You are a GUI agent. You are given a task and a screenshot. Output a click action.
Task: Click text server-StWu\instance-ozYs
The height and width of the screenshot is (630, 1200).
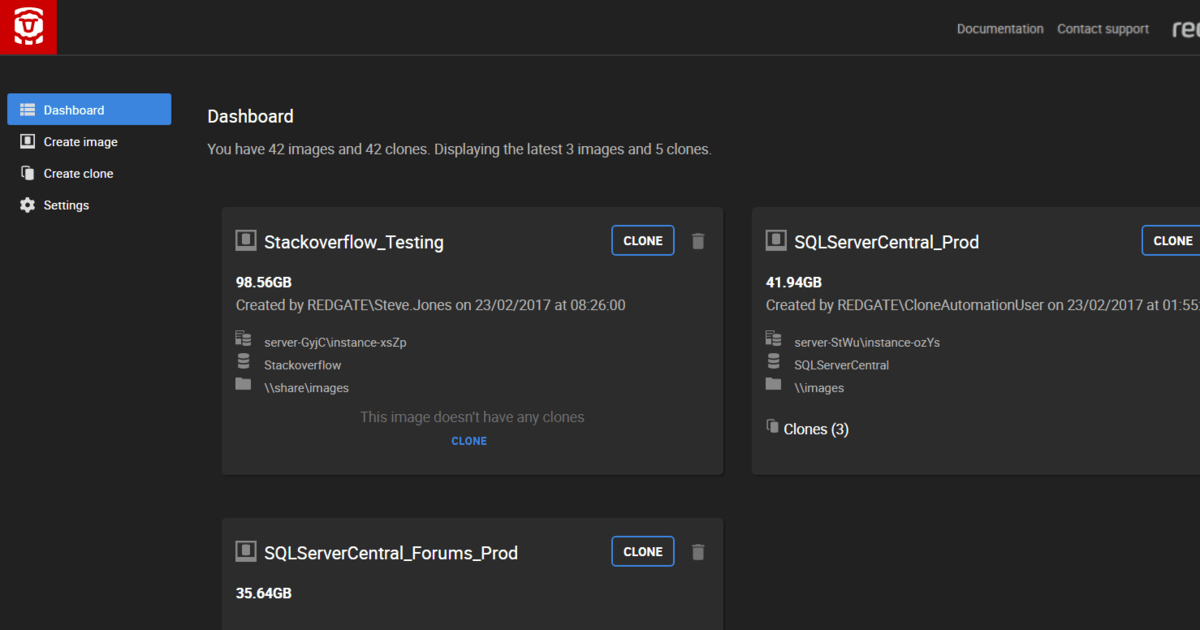click(867, 342)
